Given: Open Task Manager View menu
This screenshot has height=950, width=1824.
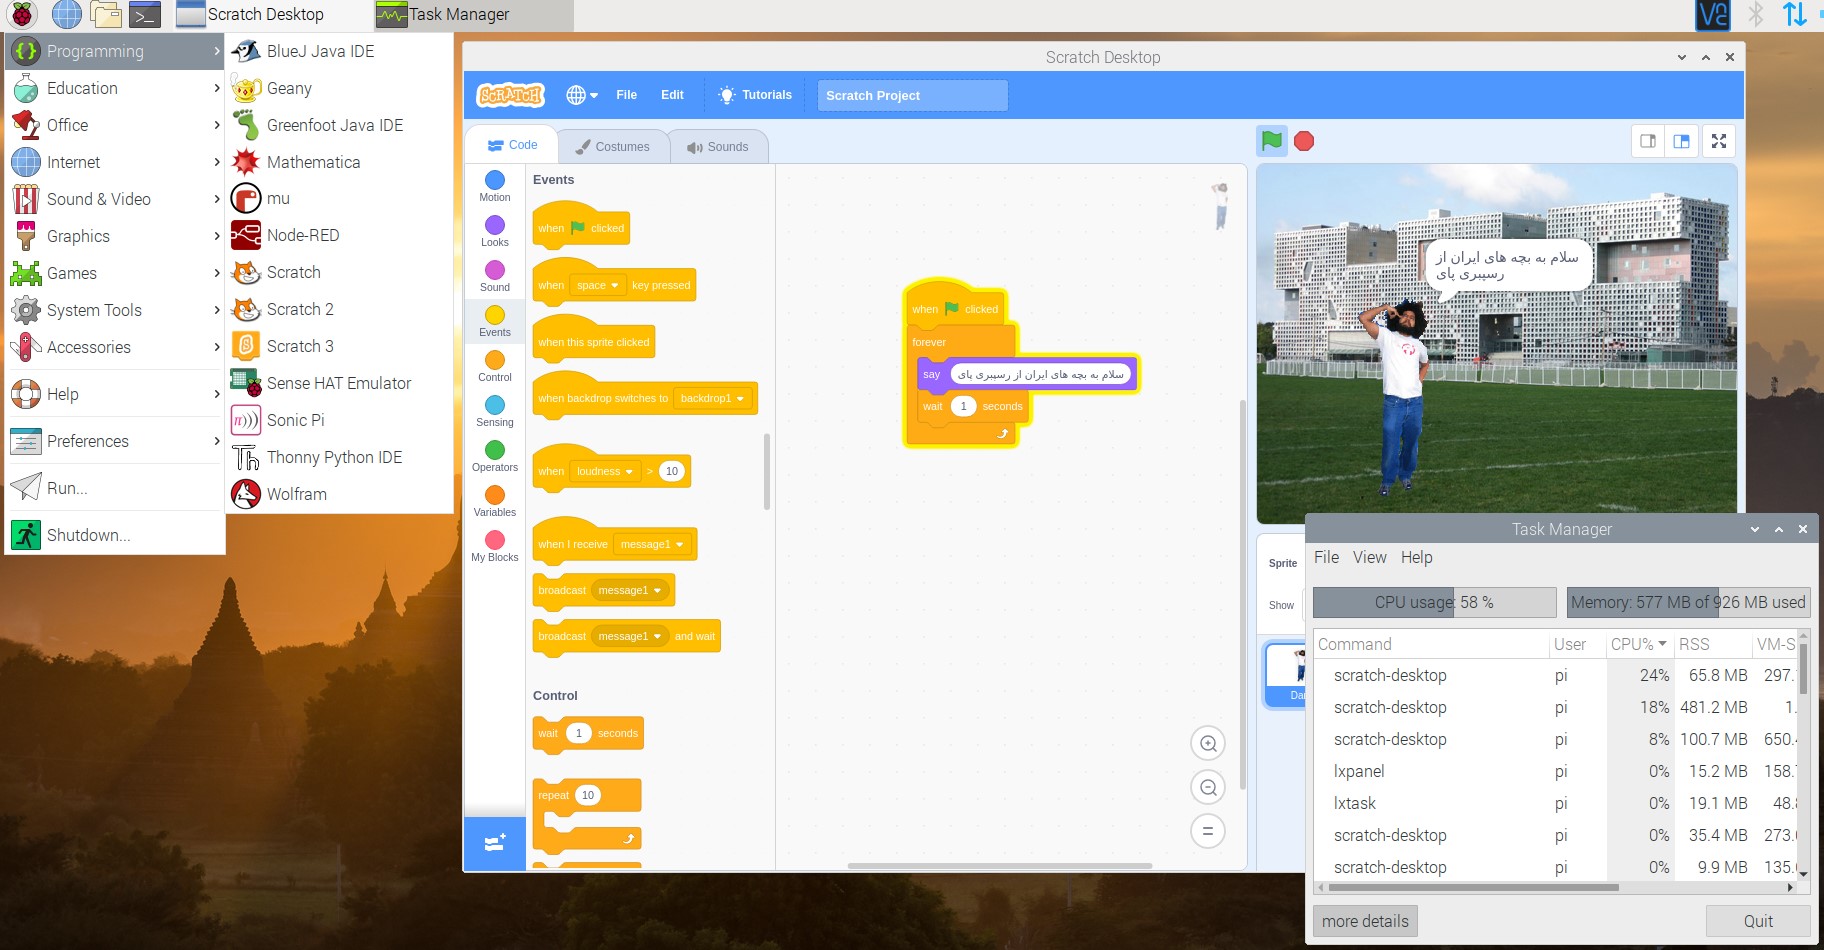Looking at the screenshot, I should point(1369,557).
